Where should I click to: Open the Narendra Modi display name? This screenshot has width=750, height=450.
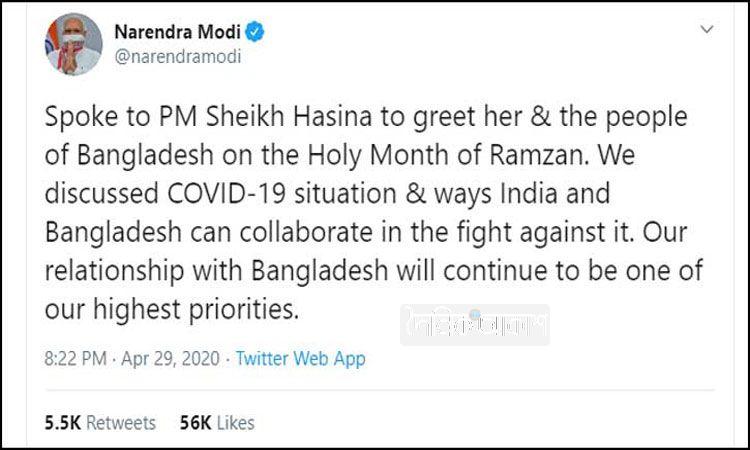(x=185, y=34)
